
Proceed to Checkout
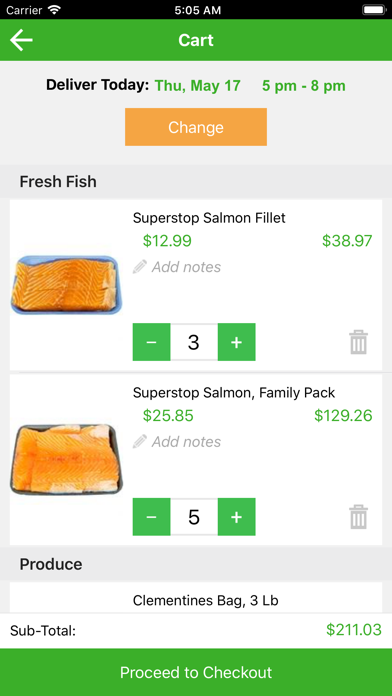(x=196, y=672)
